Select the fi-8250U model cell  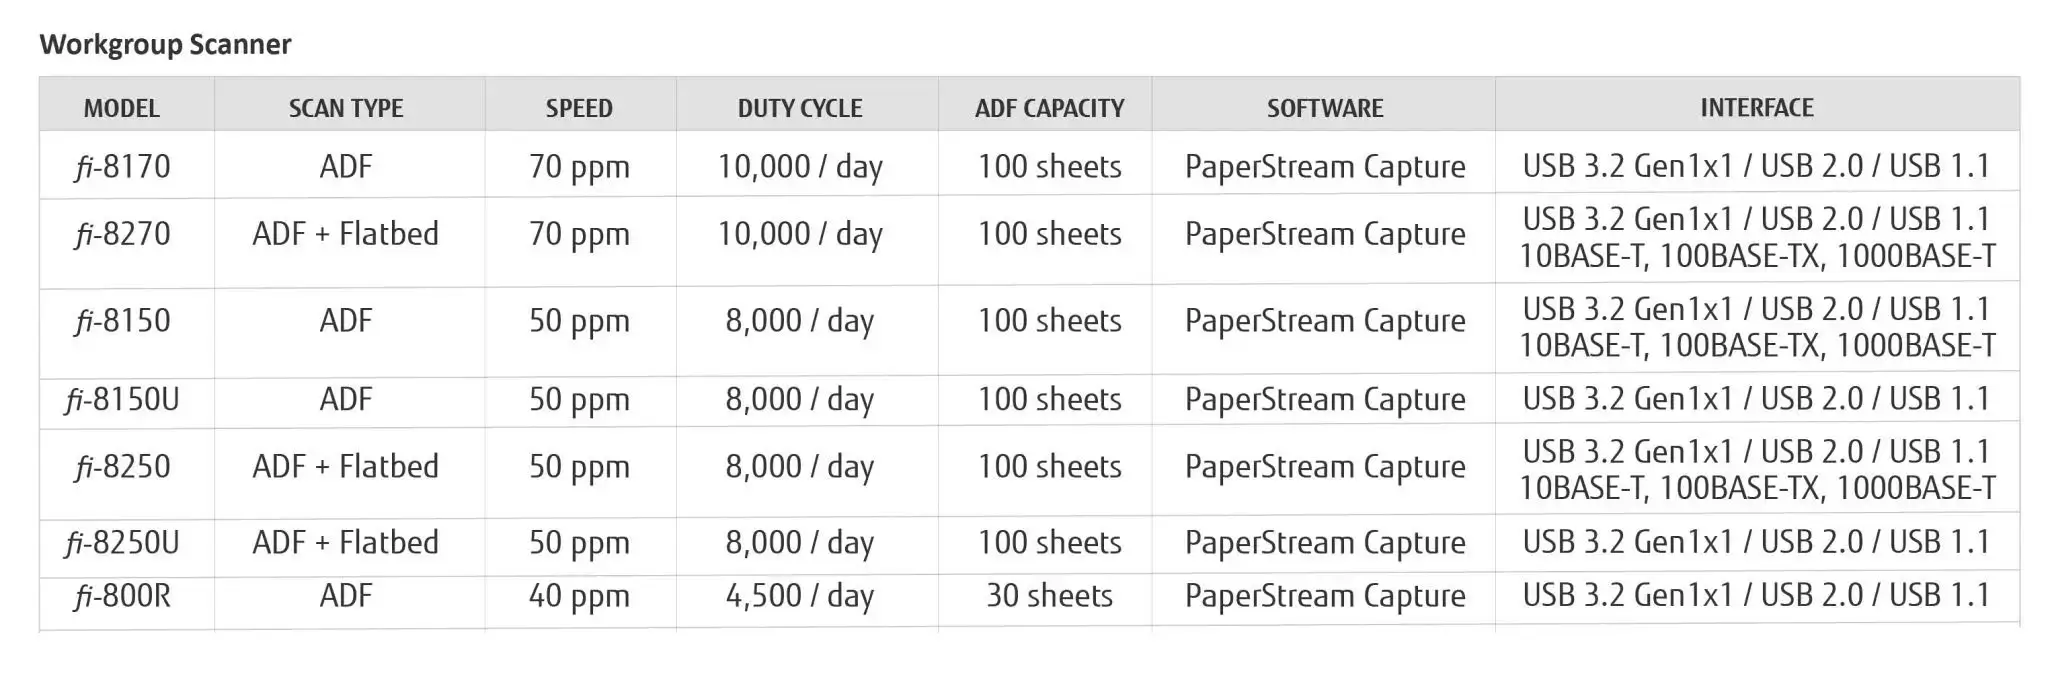tap(123, 543)
